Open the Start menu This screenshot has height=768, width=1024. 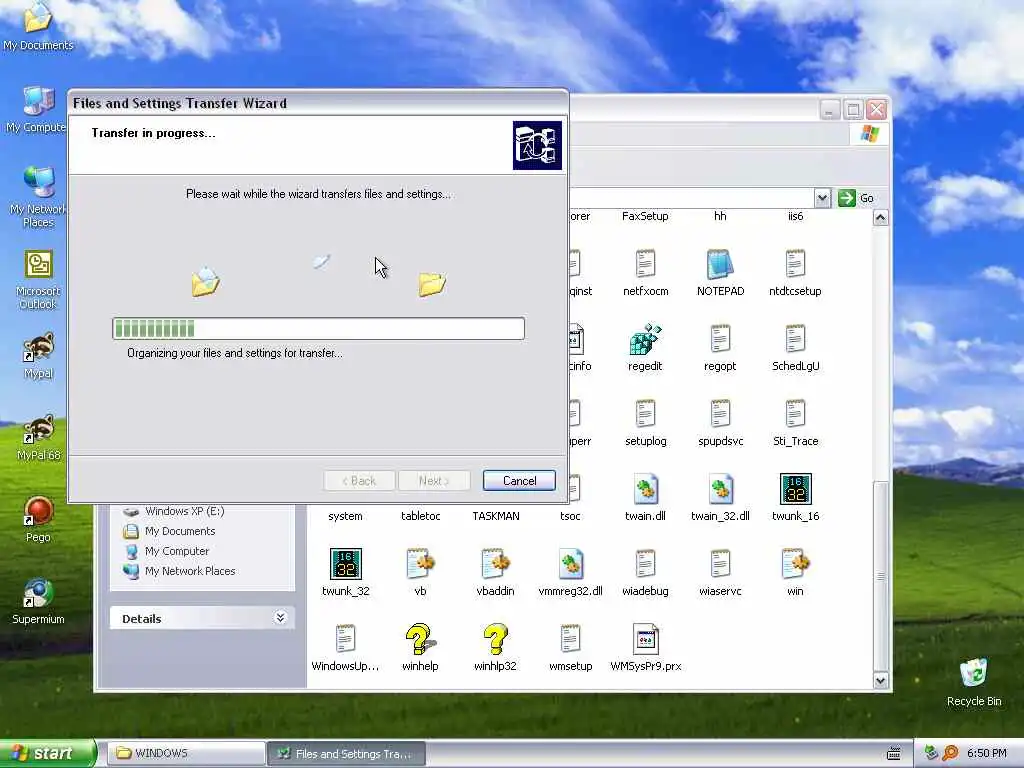coord(47,753)
